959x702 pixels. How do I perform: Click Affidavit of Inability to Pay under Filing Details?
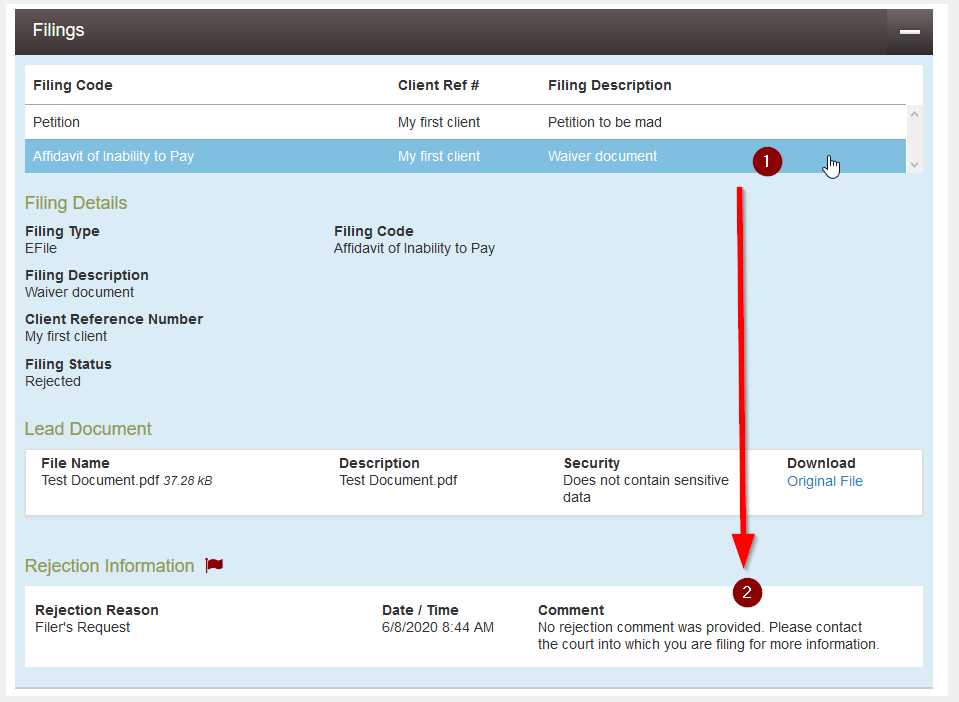pyautogui.click(x=414, y=248)
